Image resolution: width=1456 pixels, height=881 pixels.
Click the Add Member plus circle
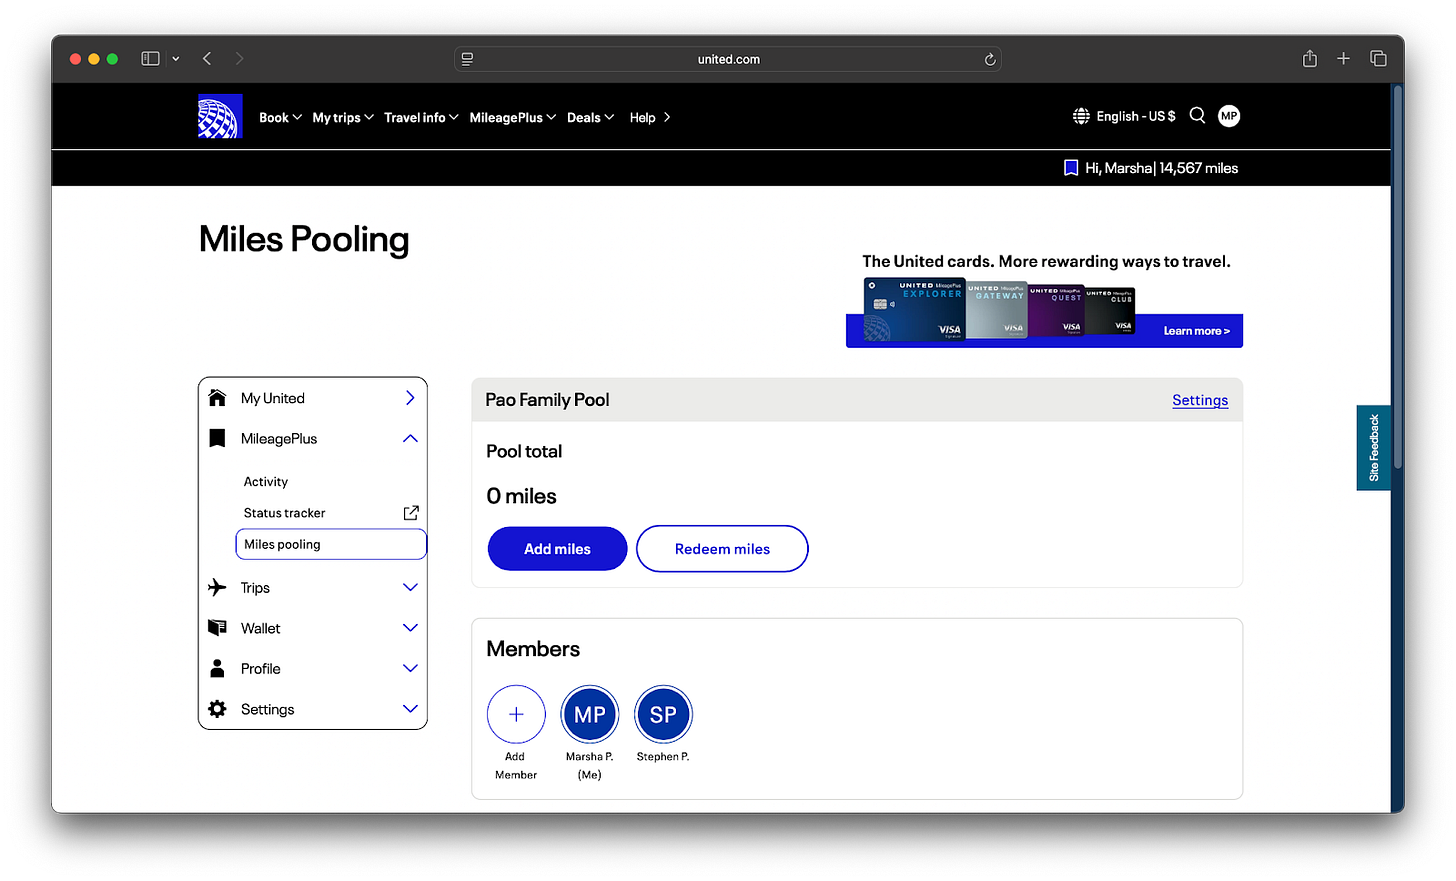tap(516, 714)
